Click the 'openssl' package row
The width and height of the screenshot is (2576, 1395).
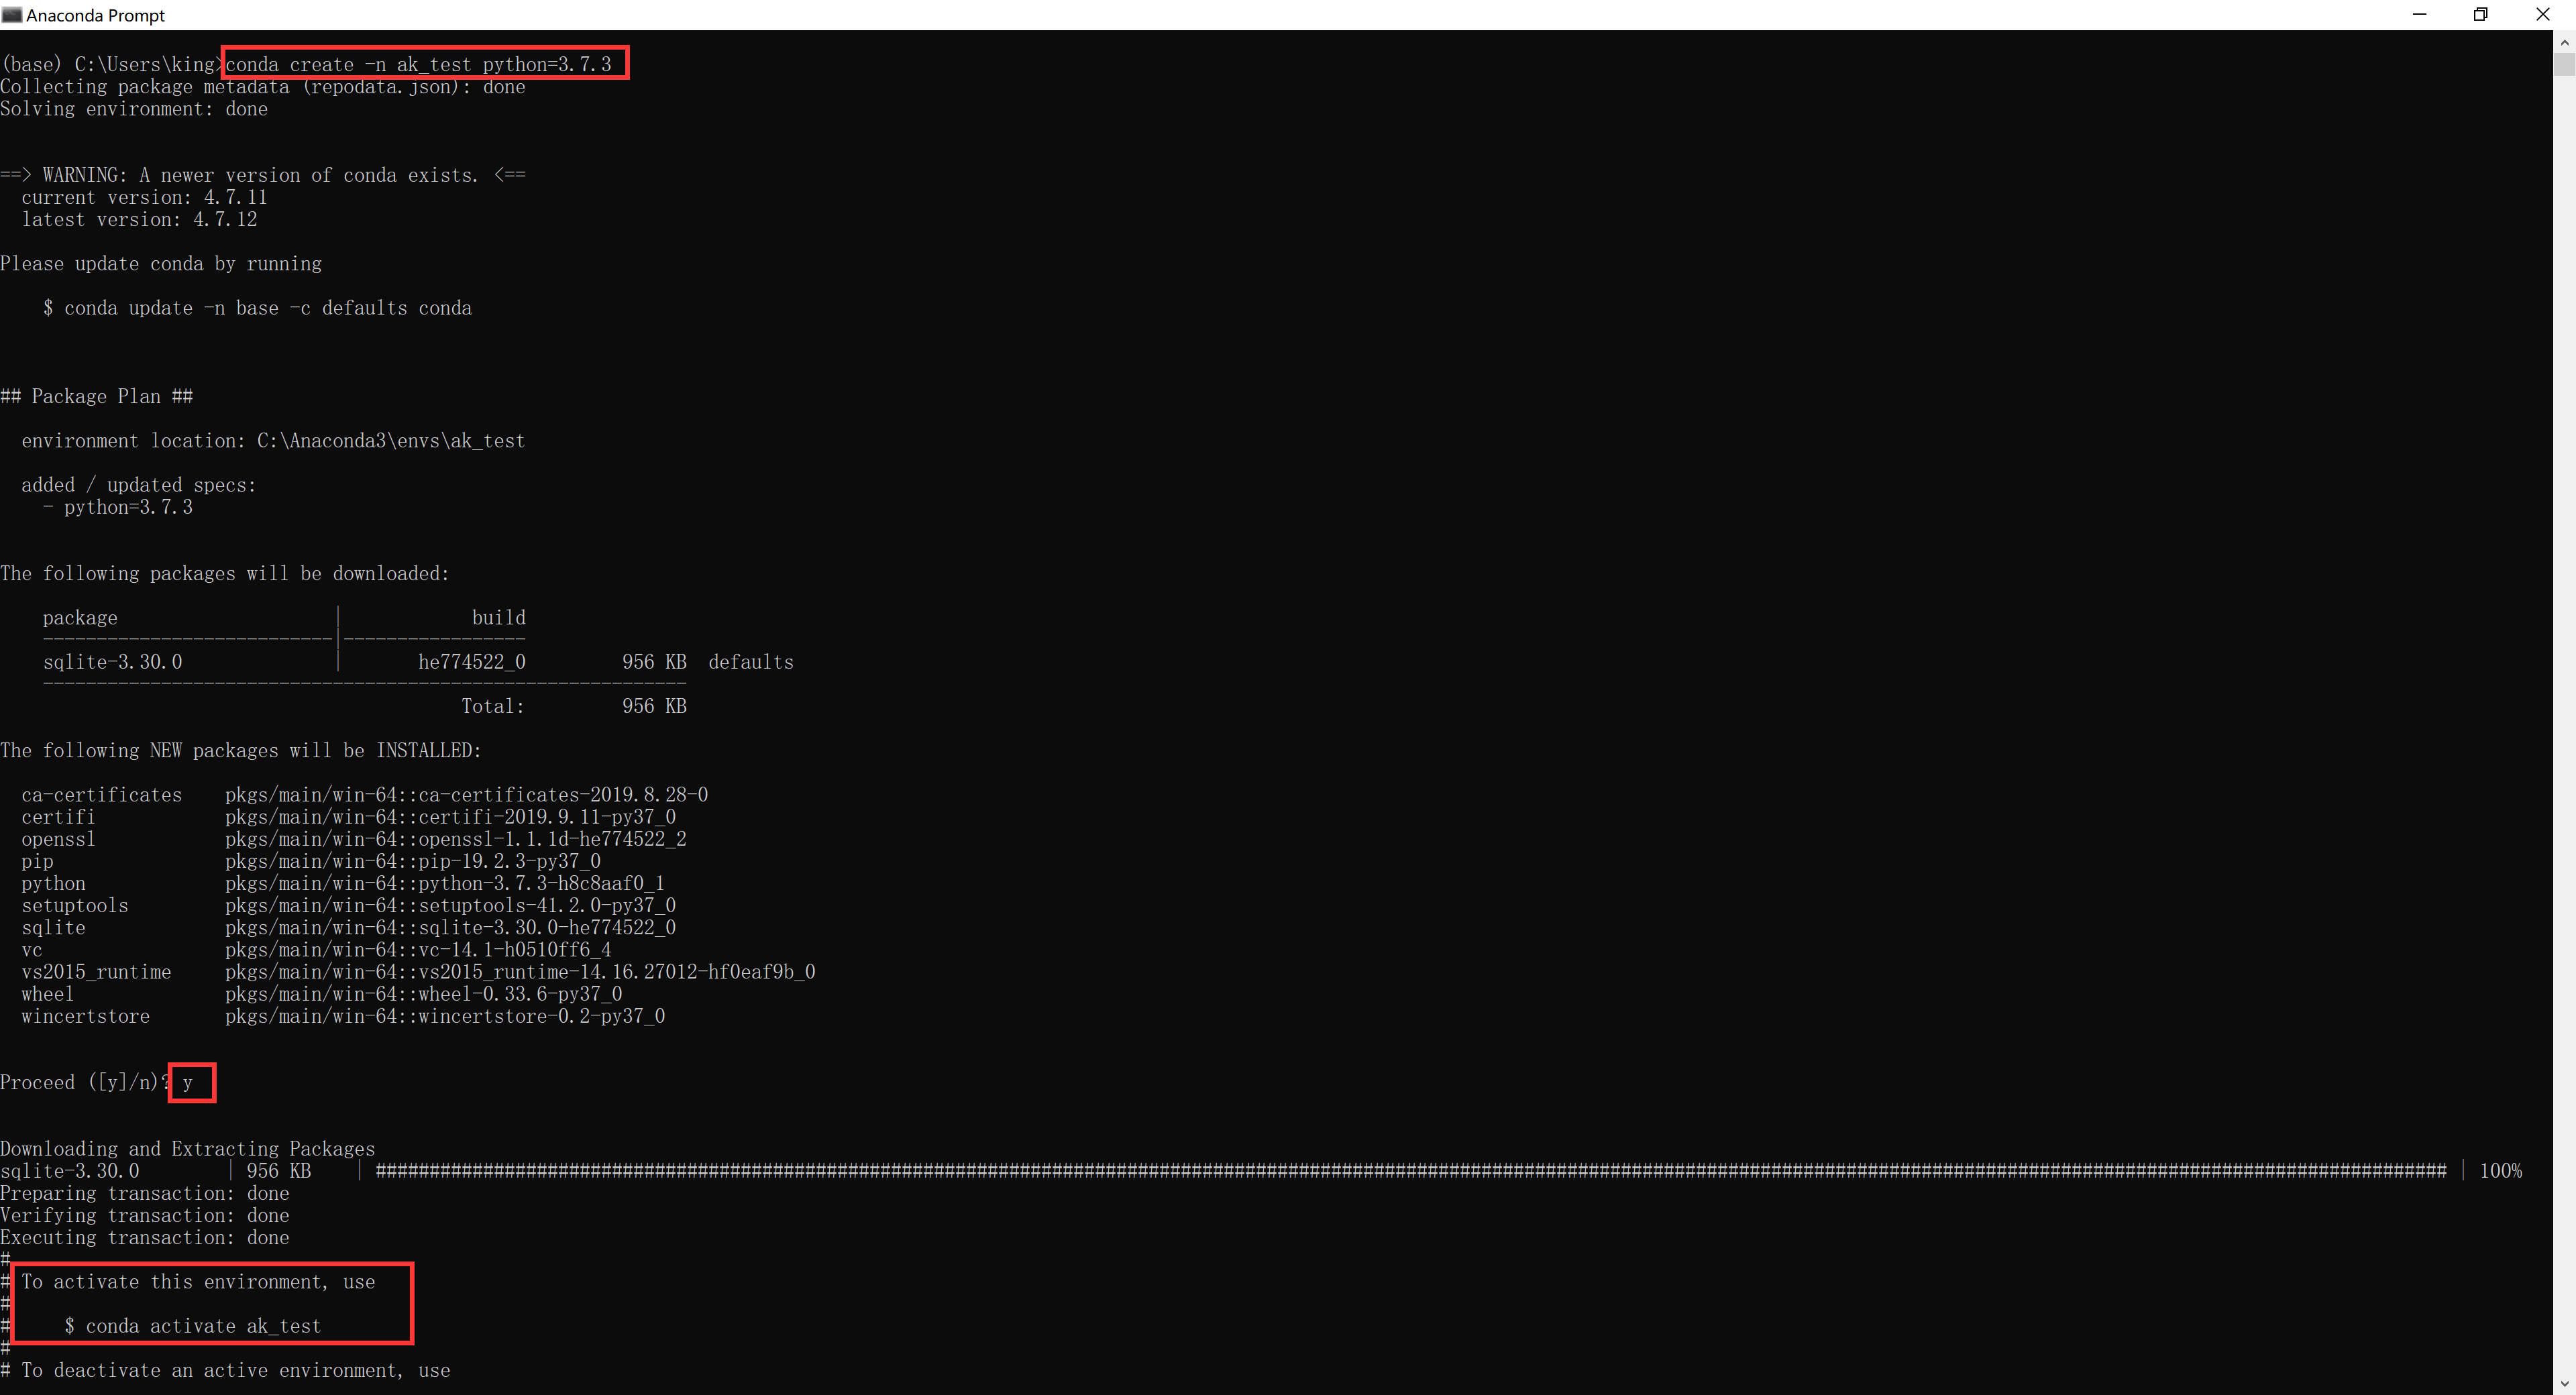point(354,839)
